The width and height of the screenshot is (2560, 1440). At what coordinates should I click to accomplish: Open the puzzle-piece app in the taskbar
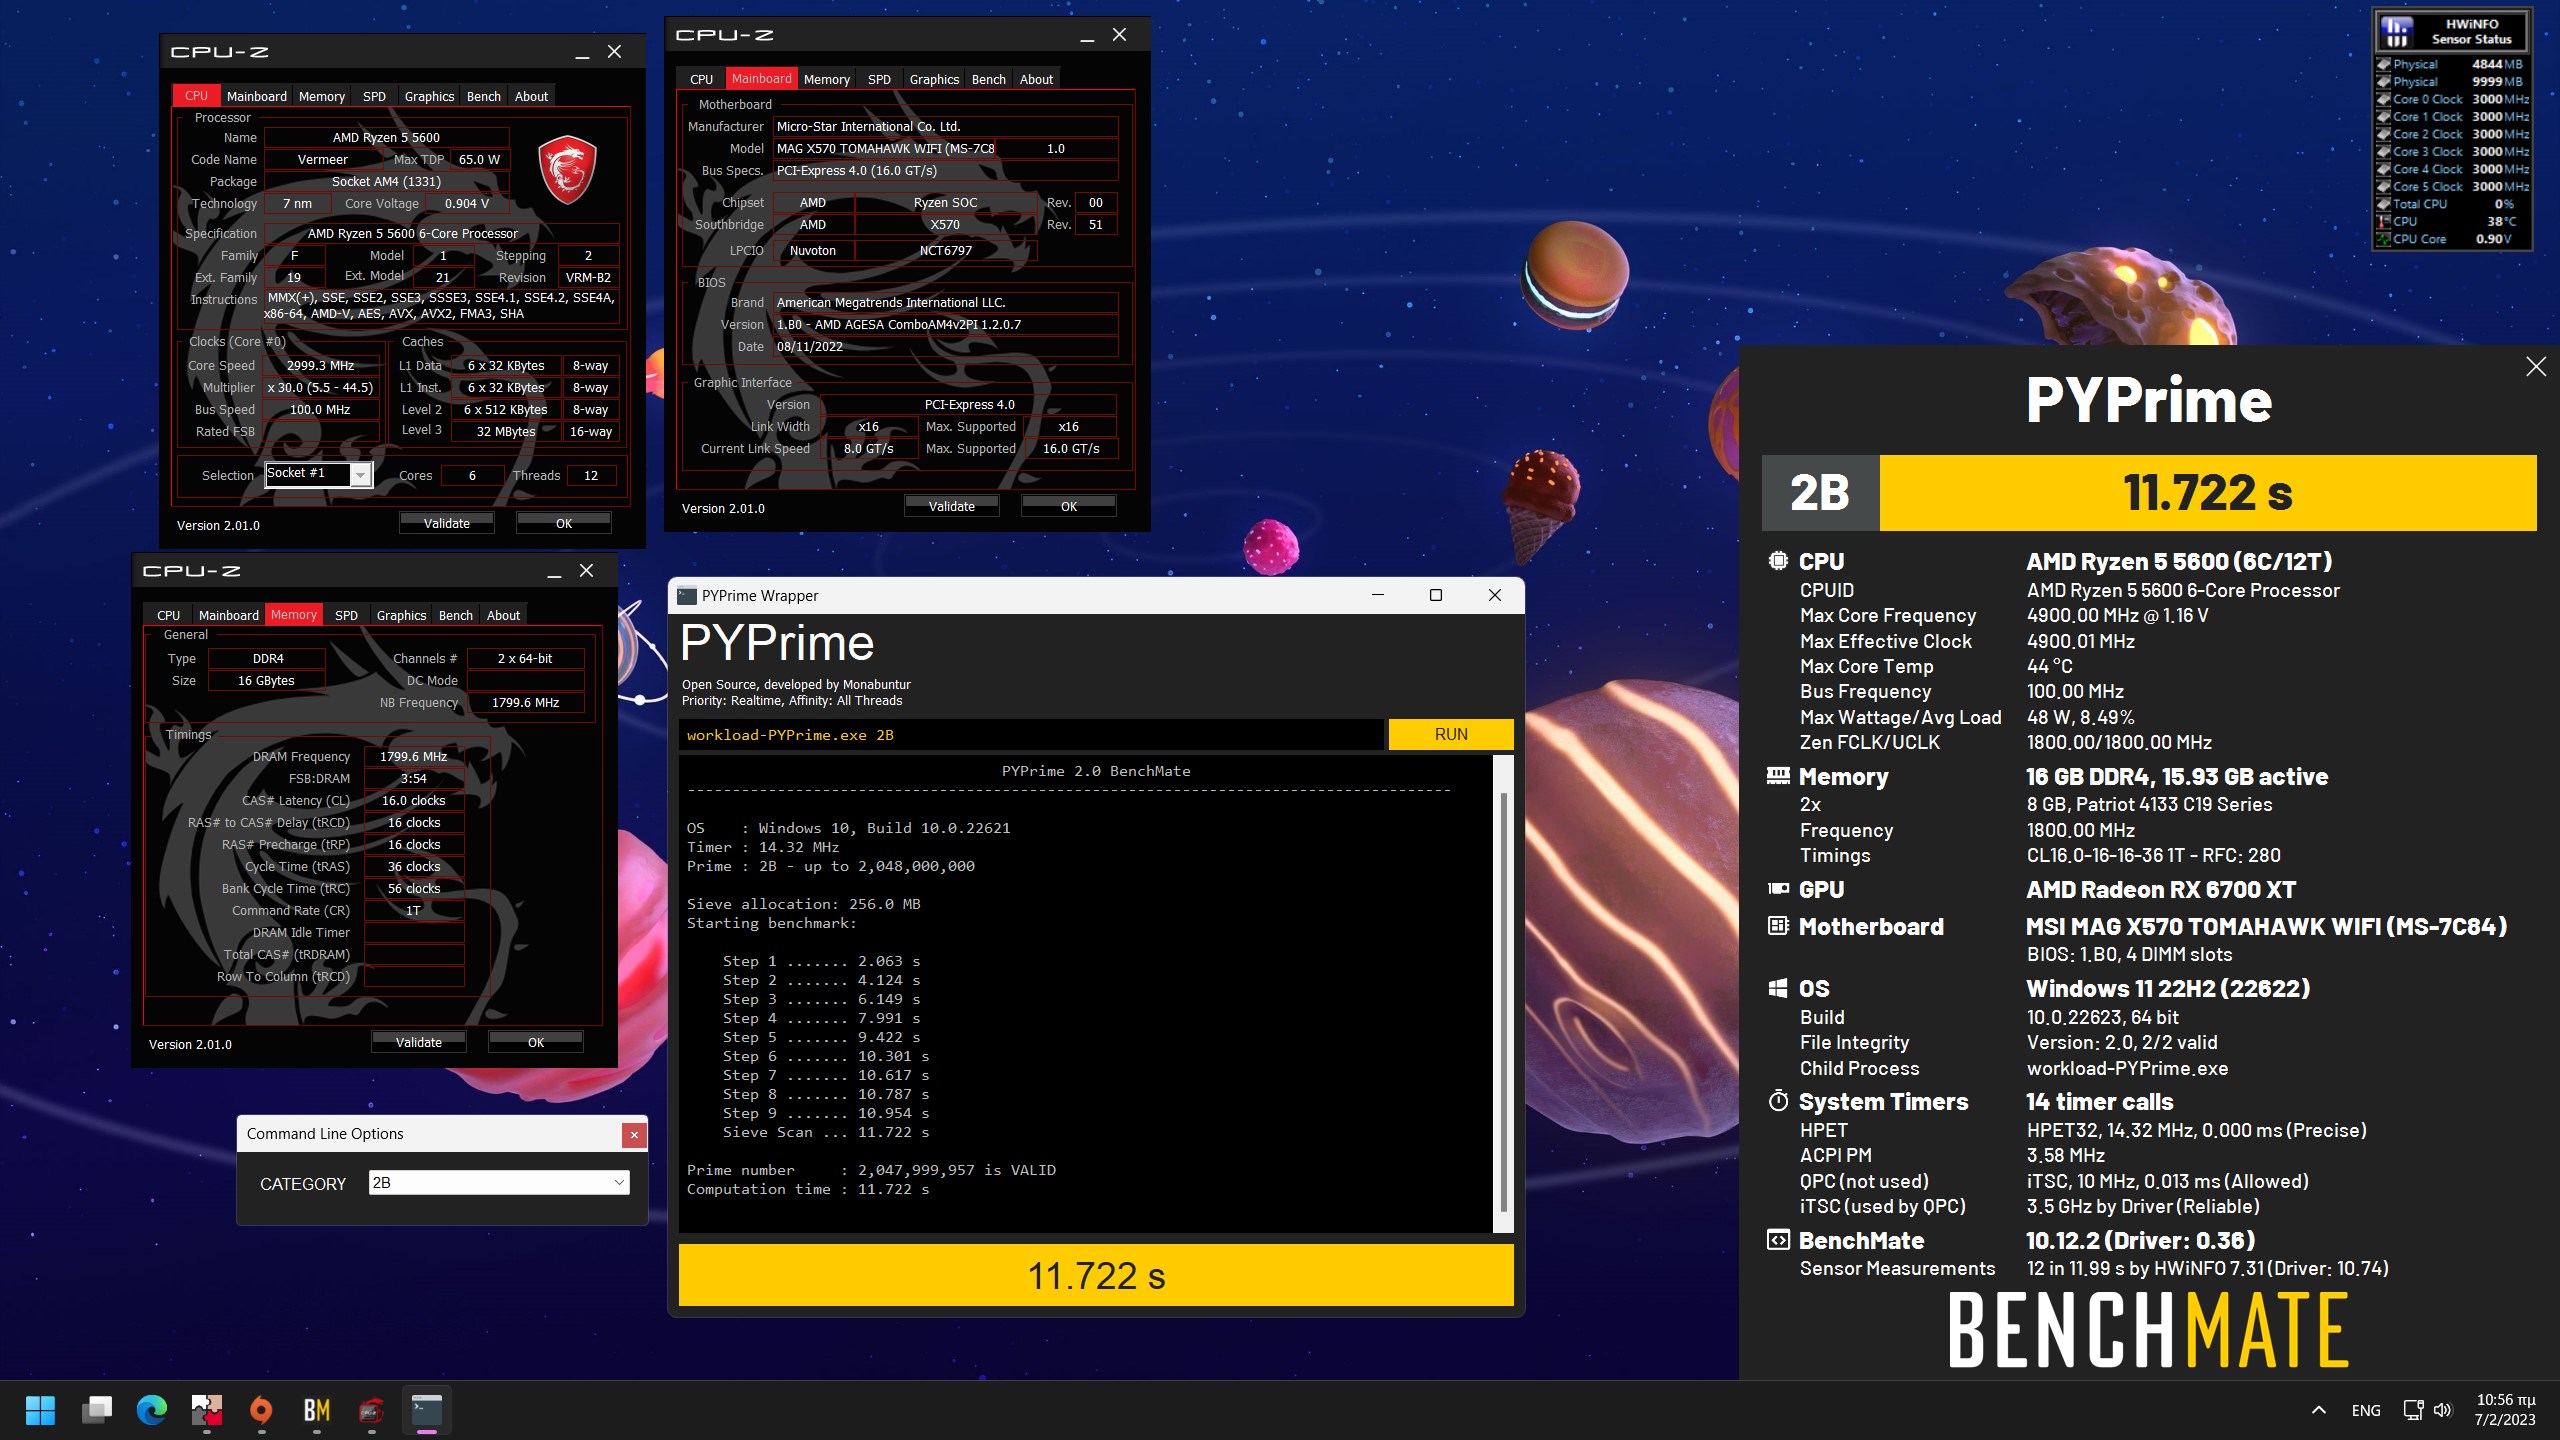[x=207, y=1410]
